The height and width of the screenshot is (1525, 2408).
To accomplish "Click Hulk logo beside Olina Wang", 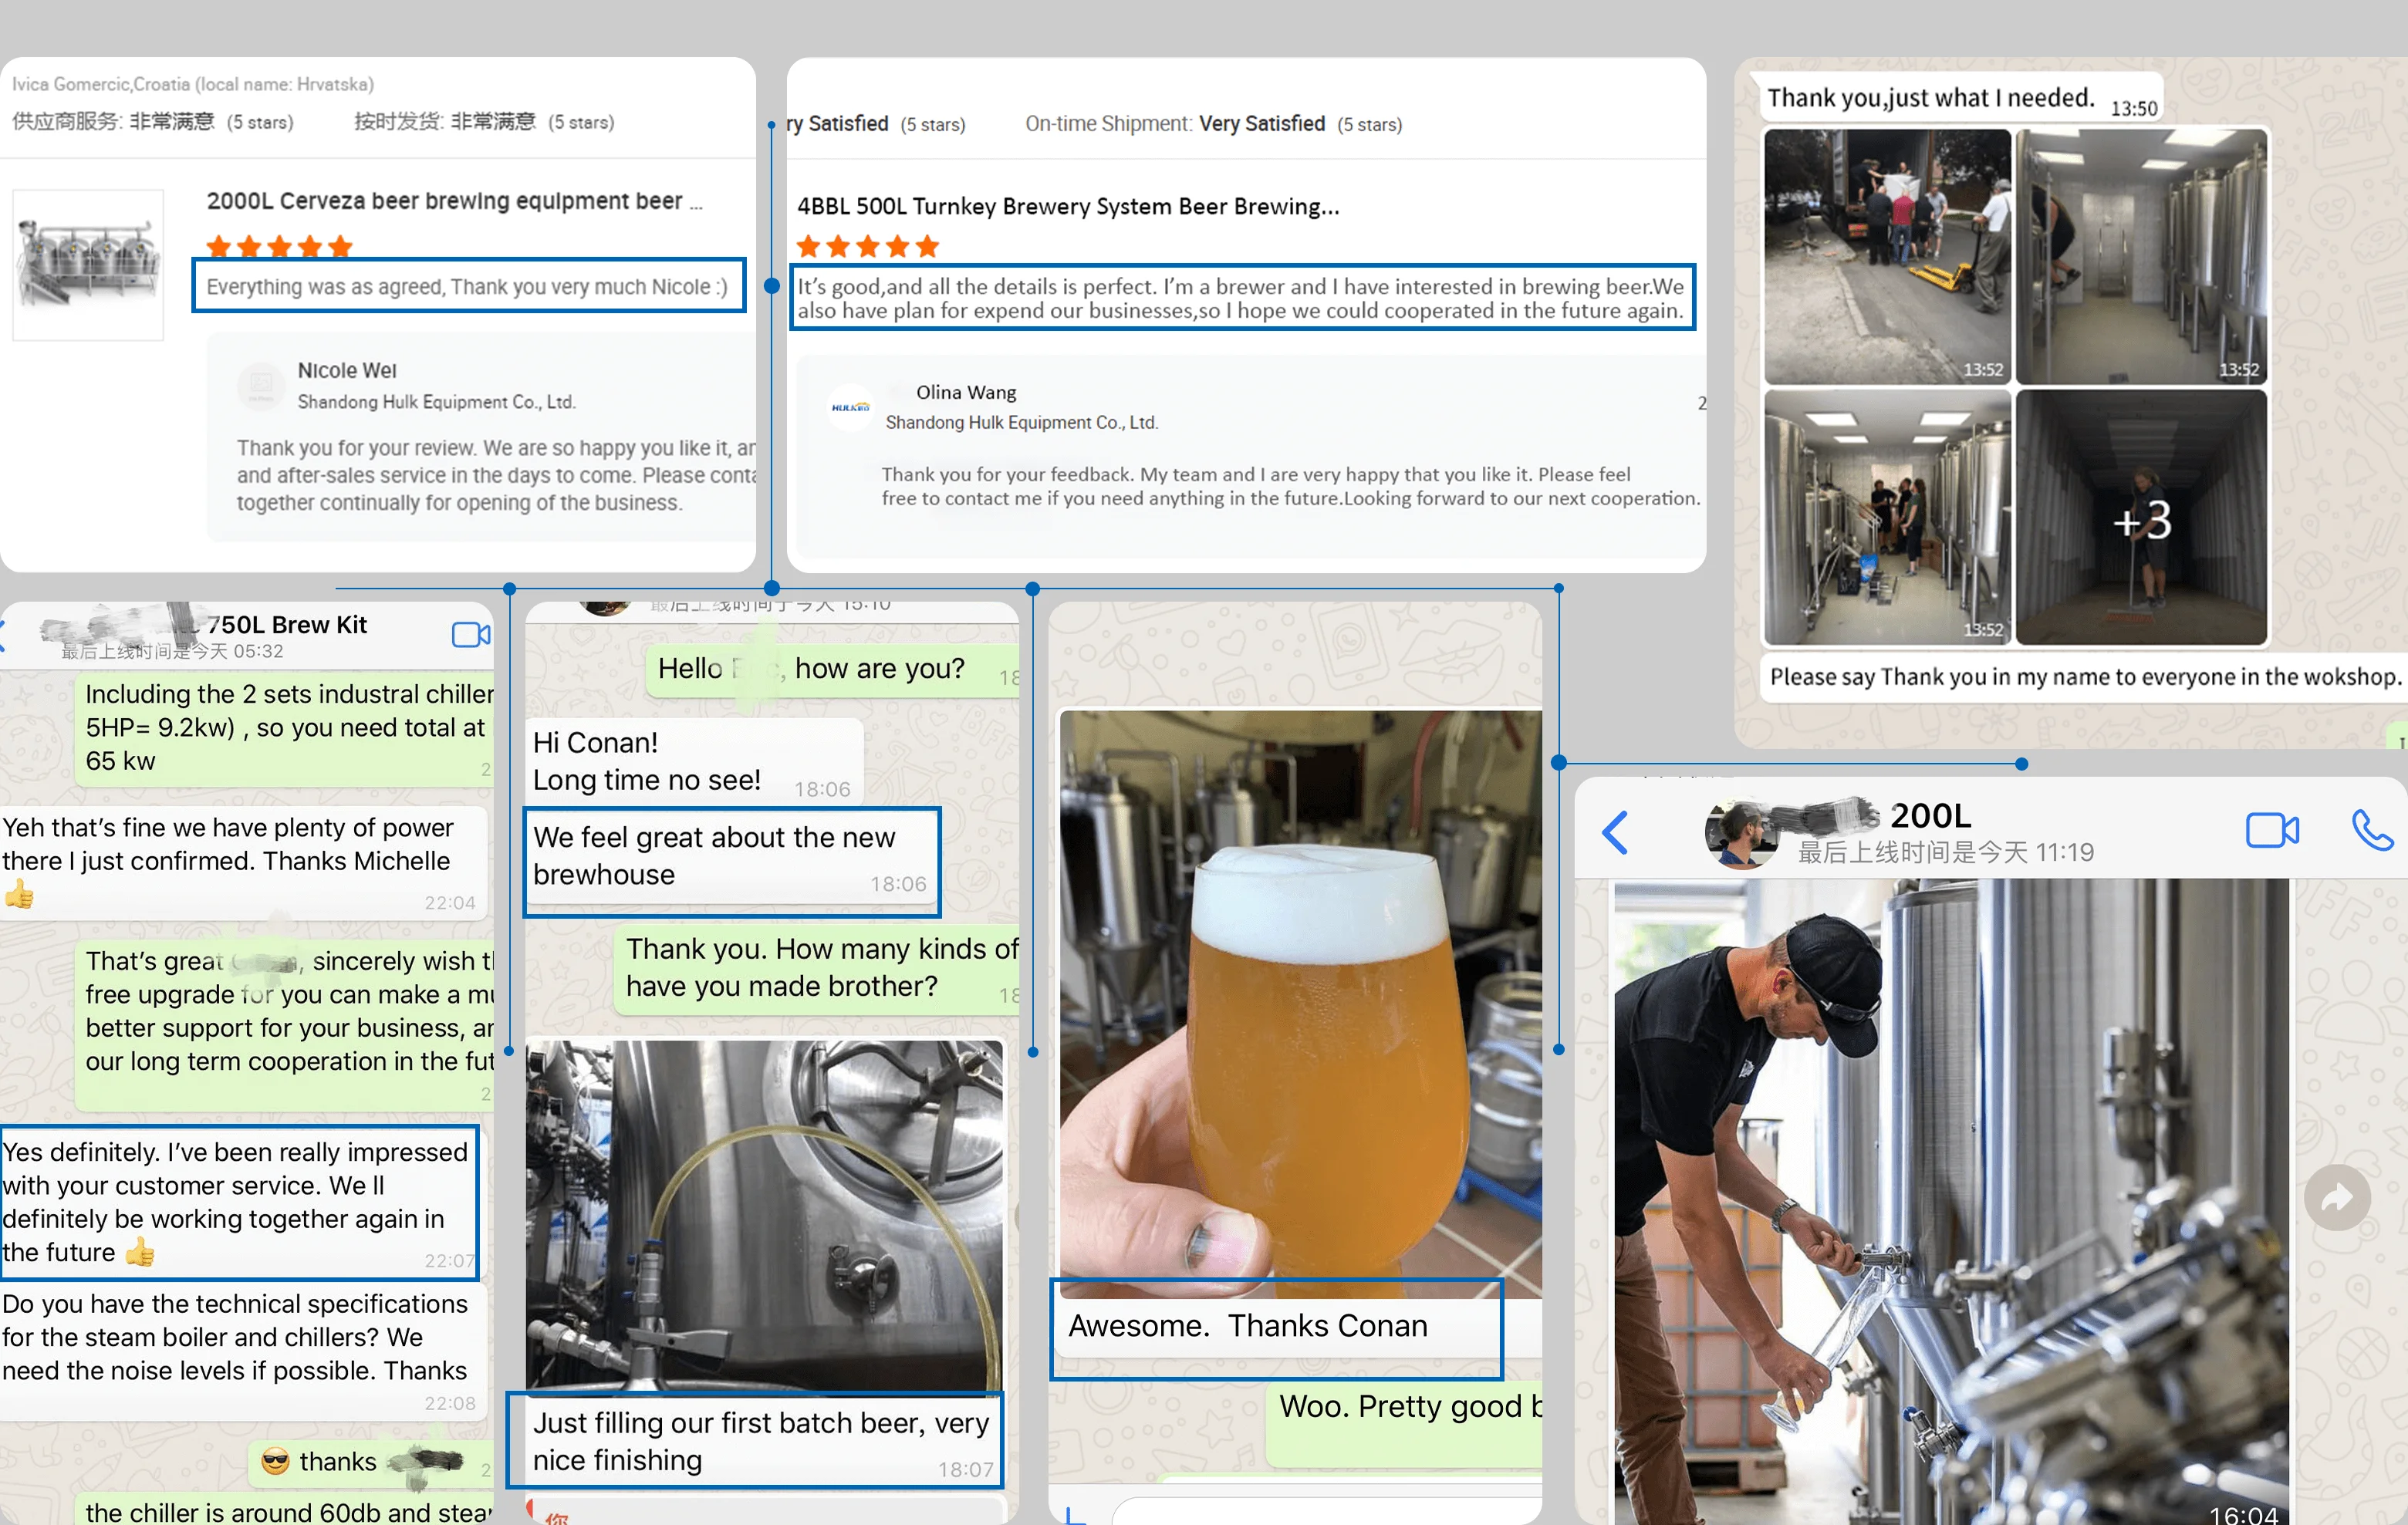I will click(850, 407).
